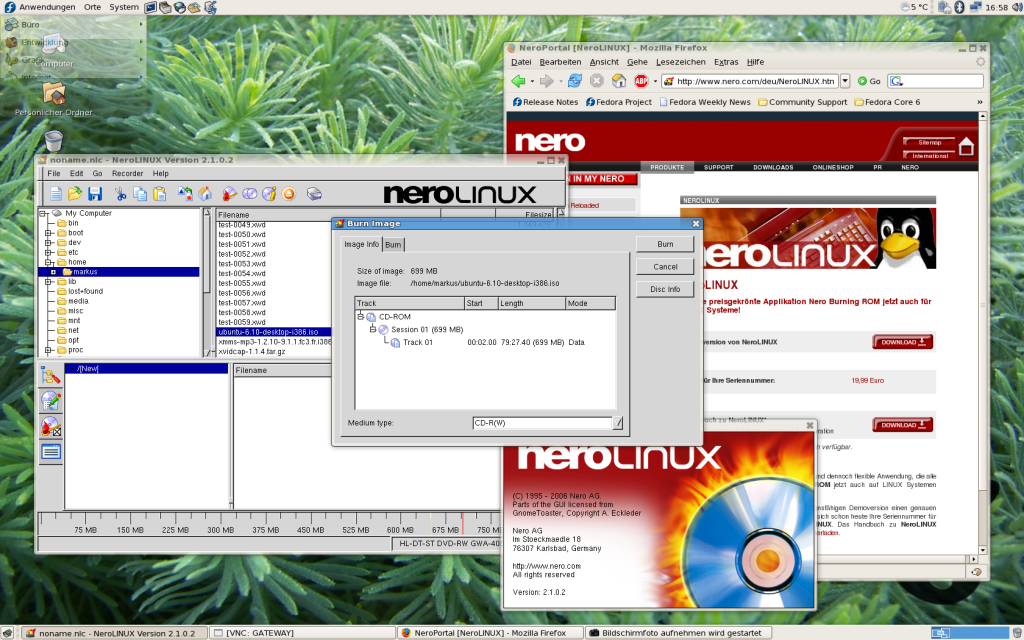Click the terminal launcher icon in top panel
This screenshot has width=1024, height=640.
[150, 7]
